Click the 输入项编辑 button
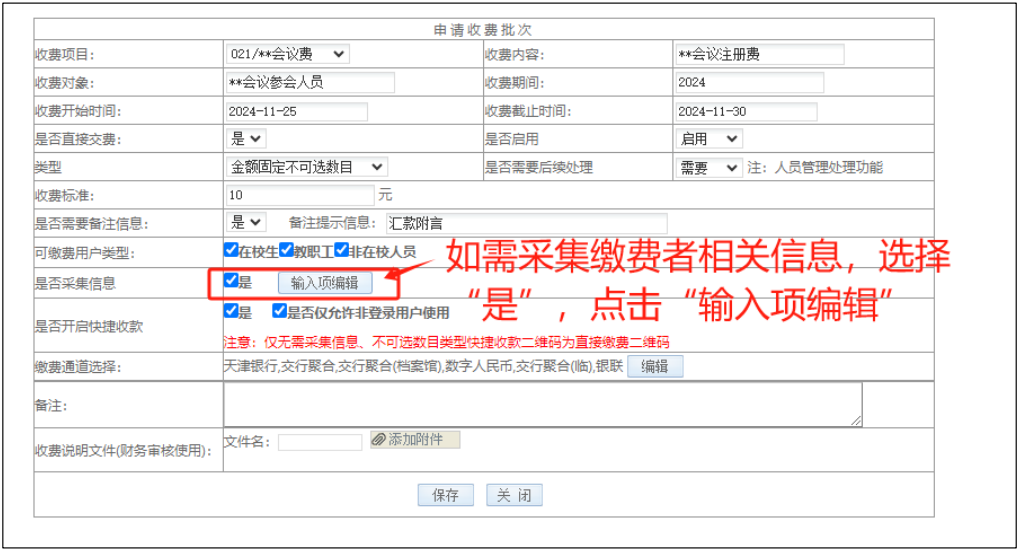The height and width of the screenshot is (550, 1020). click(x=325, y=283)
